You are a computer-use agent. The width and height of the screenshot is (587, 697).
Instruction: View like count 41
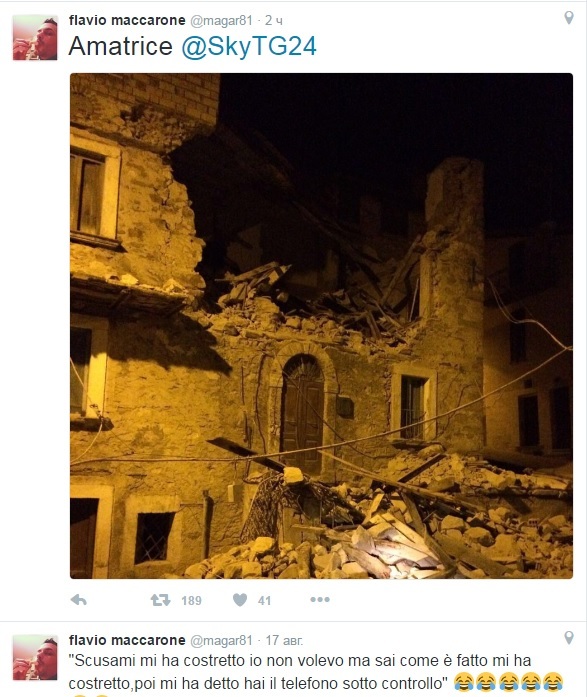(x=264, y=601)
